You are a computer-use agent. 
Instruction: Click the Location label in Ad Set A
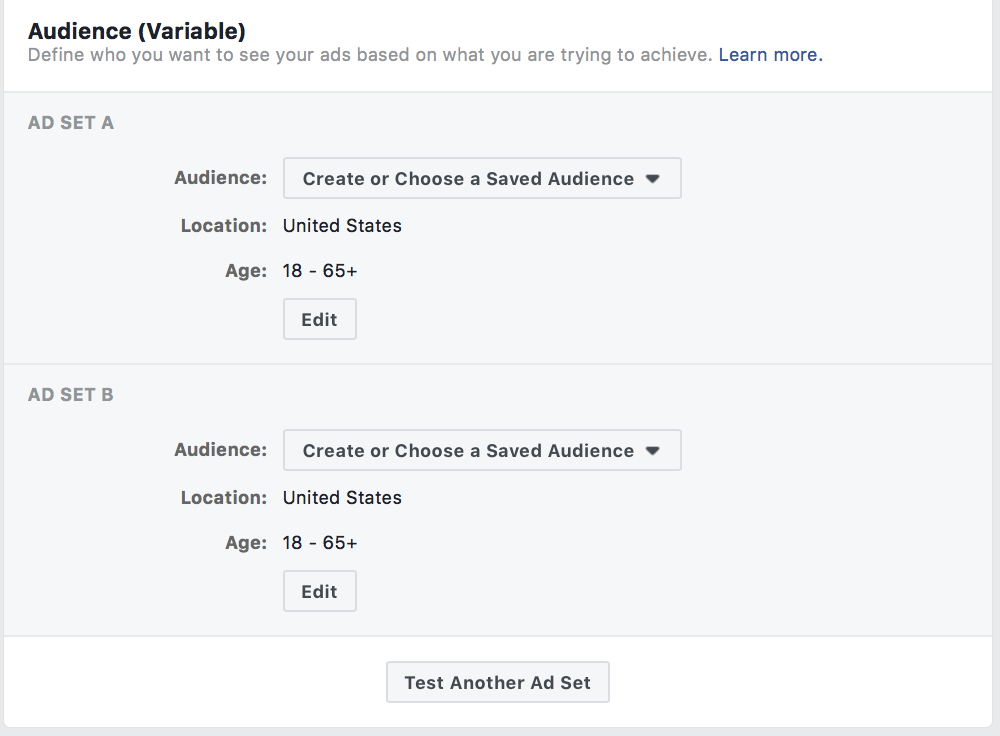tap(224, 226)
